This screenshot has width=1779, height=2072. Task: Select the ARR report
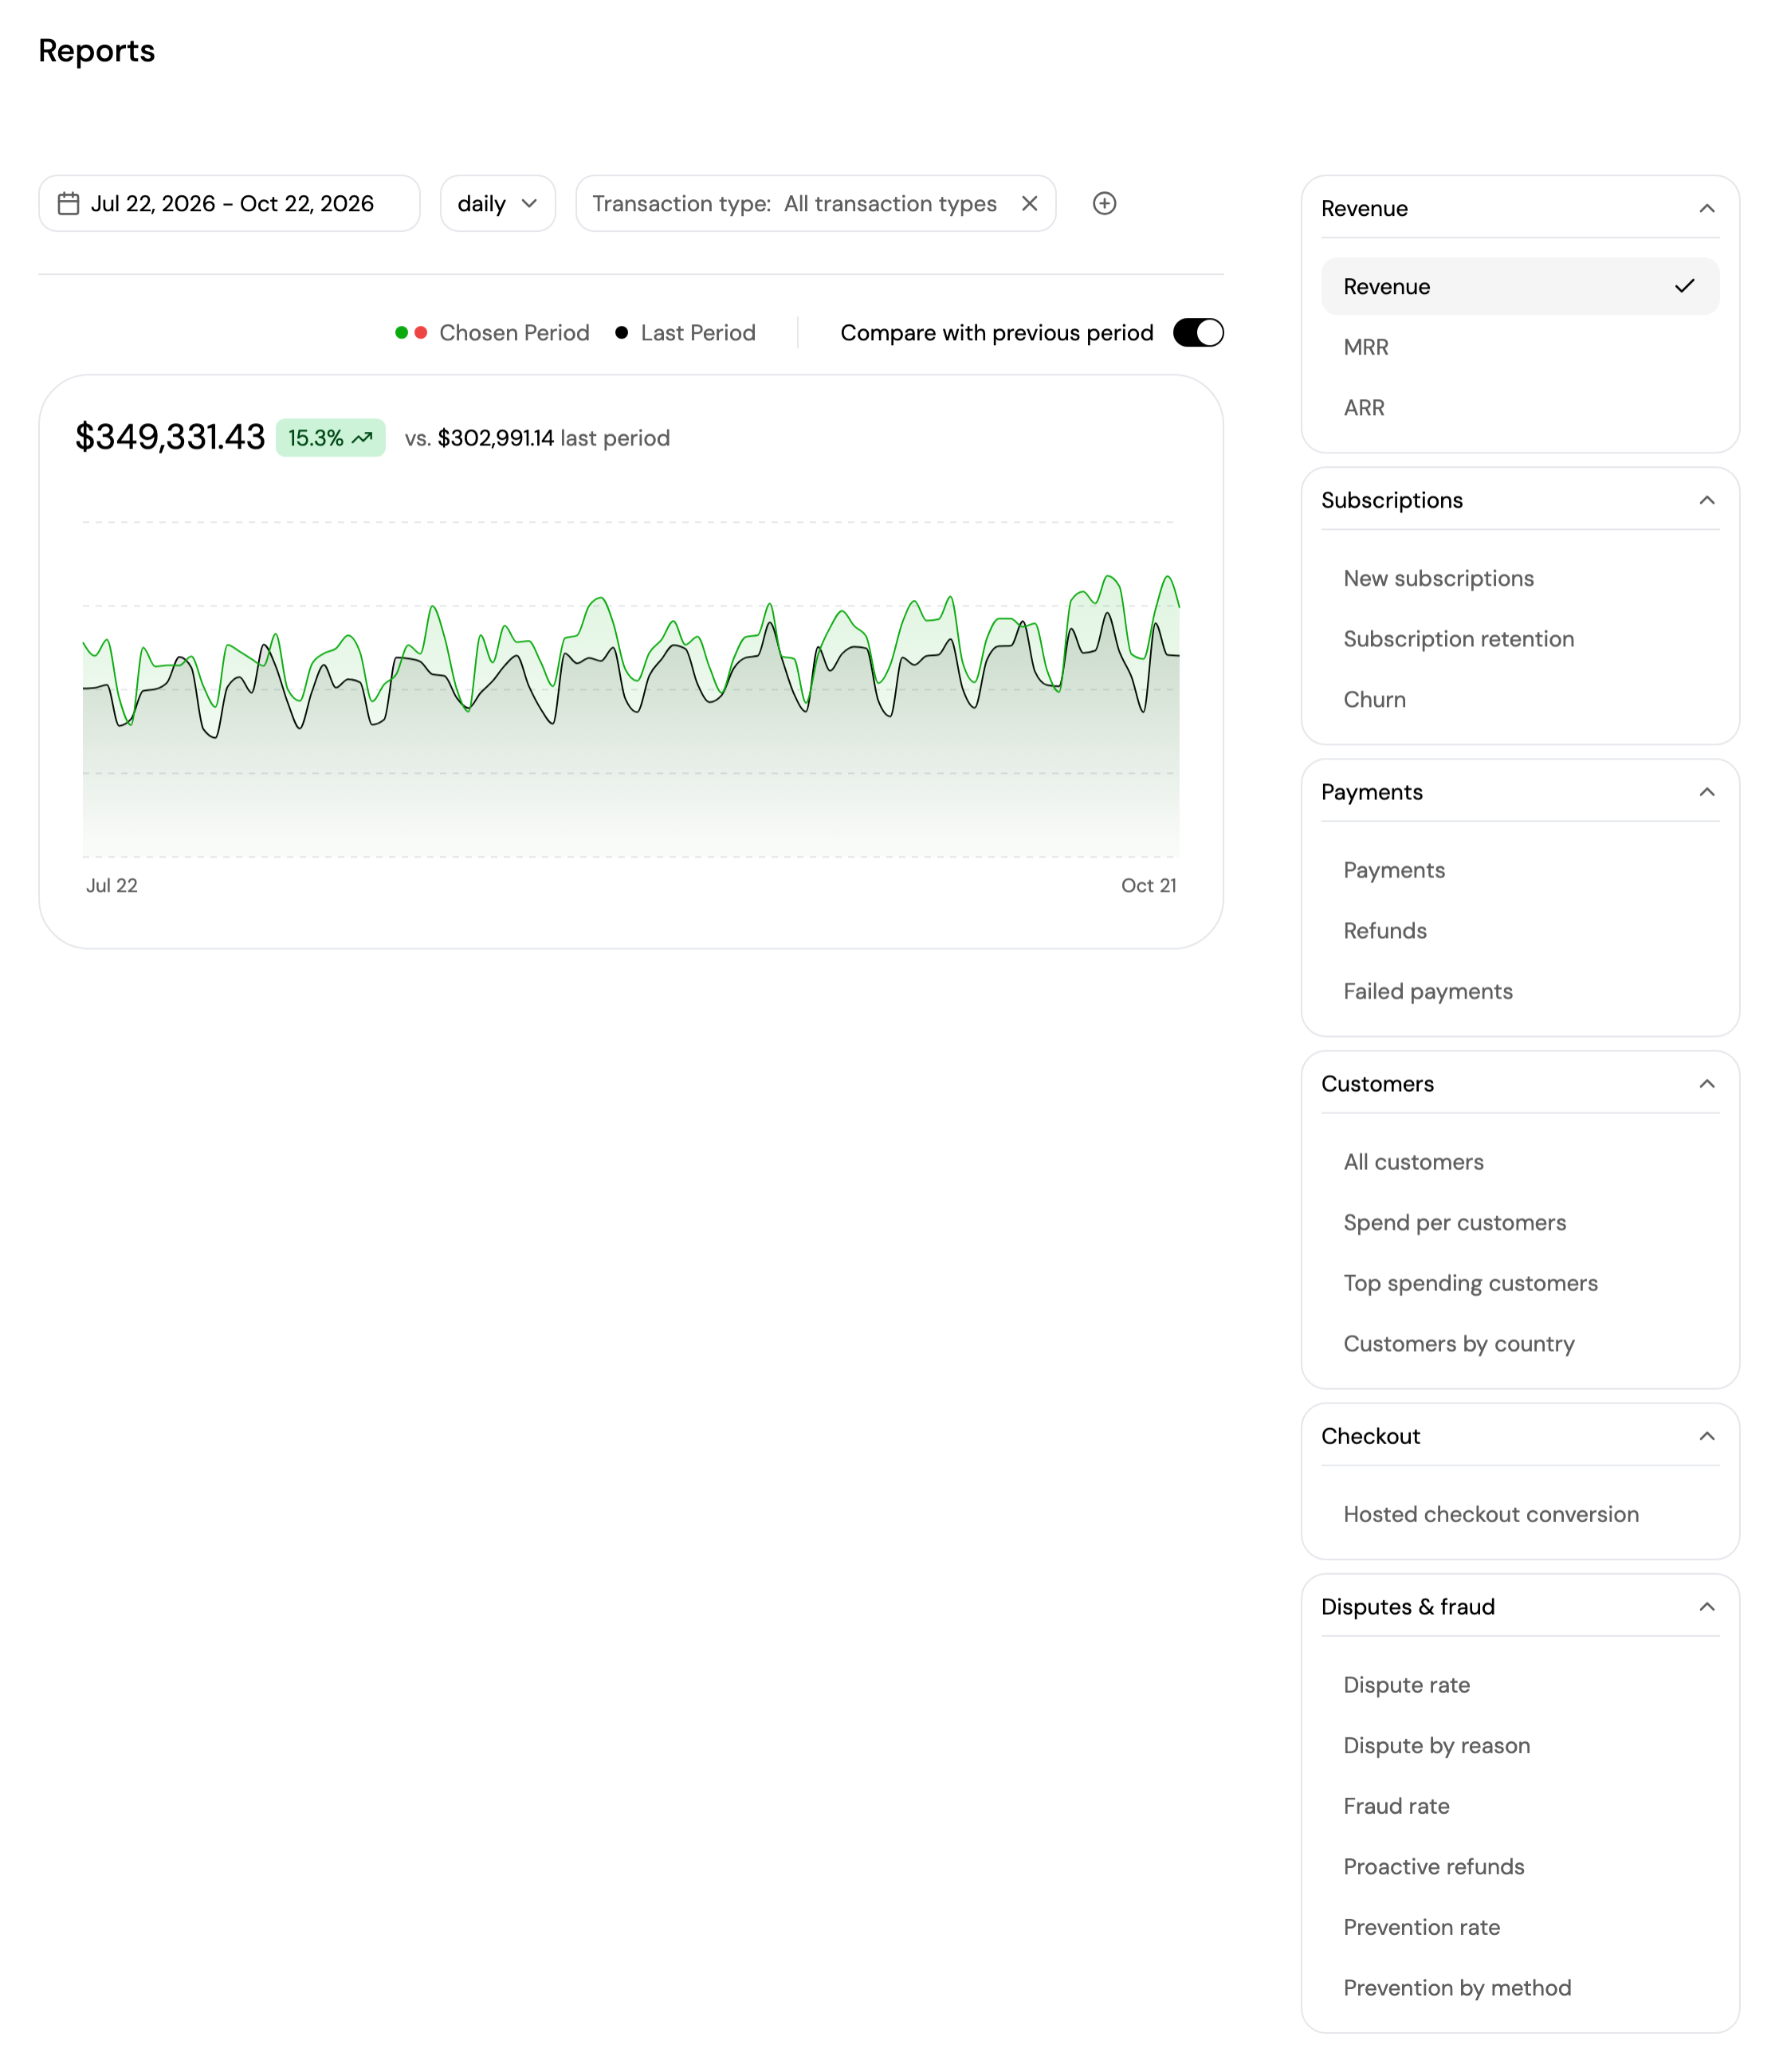pyautogui.click(x=1519, y=409)
